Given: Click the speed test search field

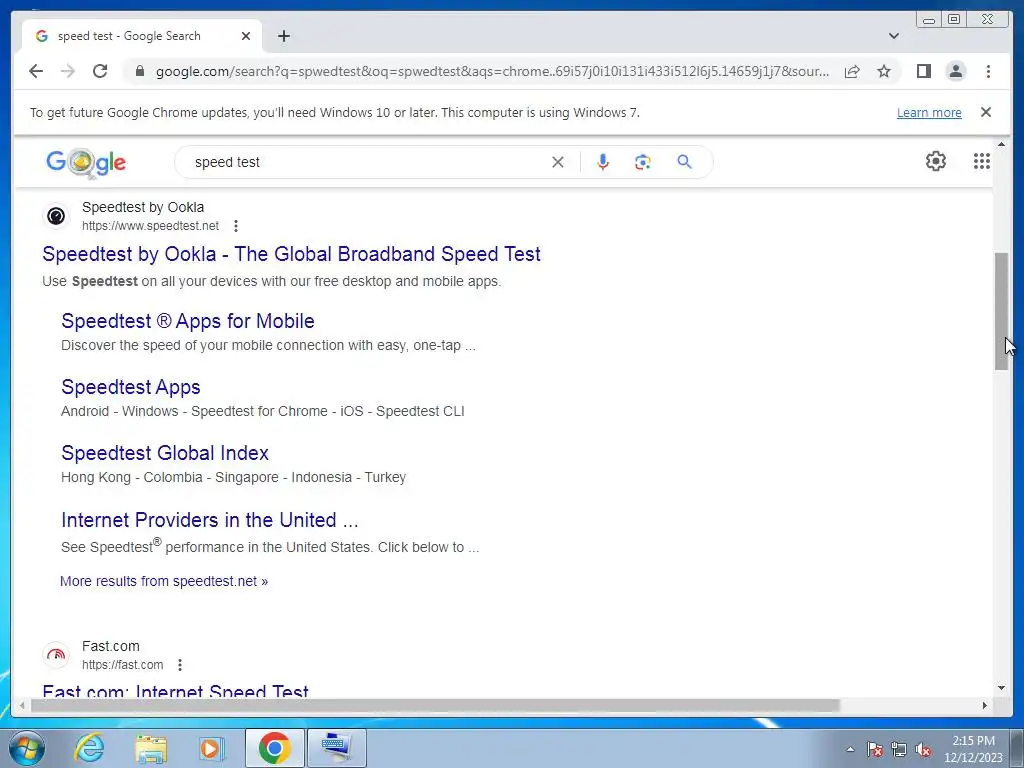Looking at the screenshot, I should coord(366,162).
